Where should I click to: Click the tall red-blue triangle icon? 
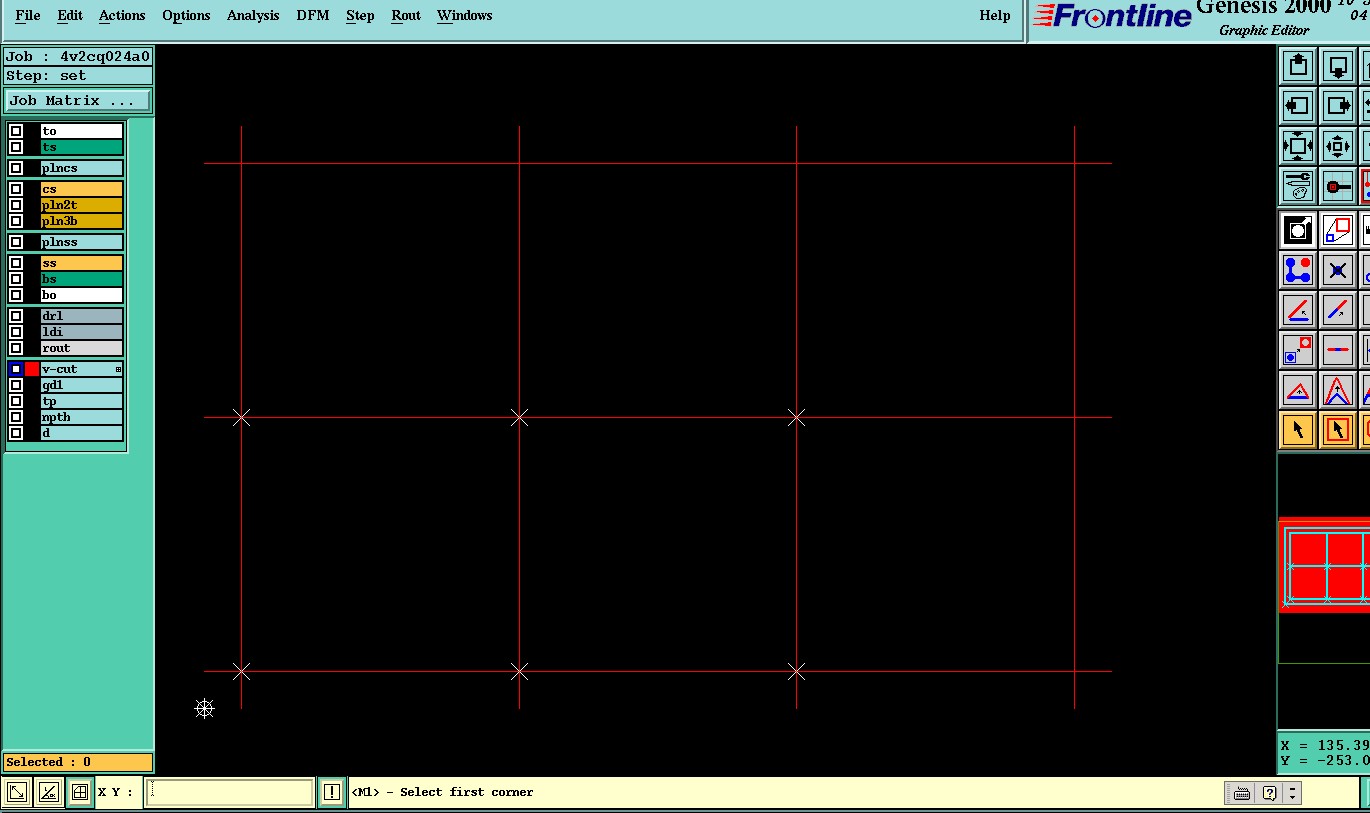[1337, 391]
